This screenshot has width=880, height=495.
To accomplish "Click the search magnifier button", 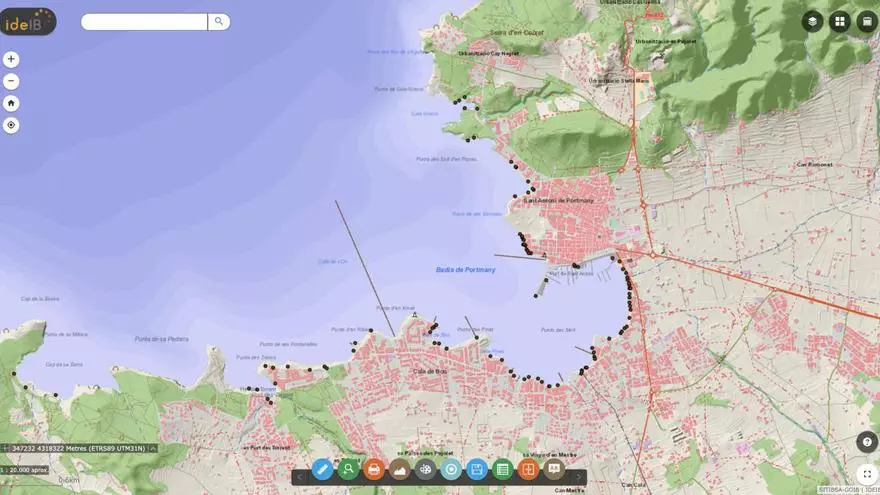I will click(219, 21).
